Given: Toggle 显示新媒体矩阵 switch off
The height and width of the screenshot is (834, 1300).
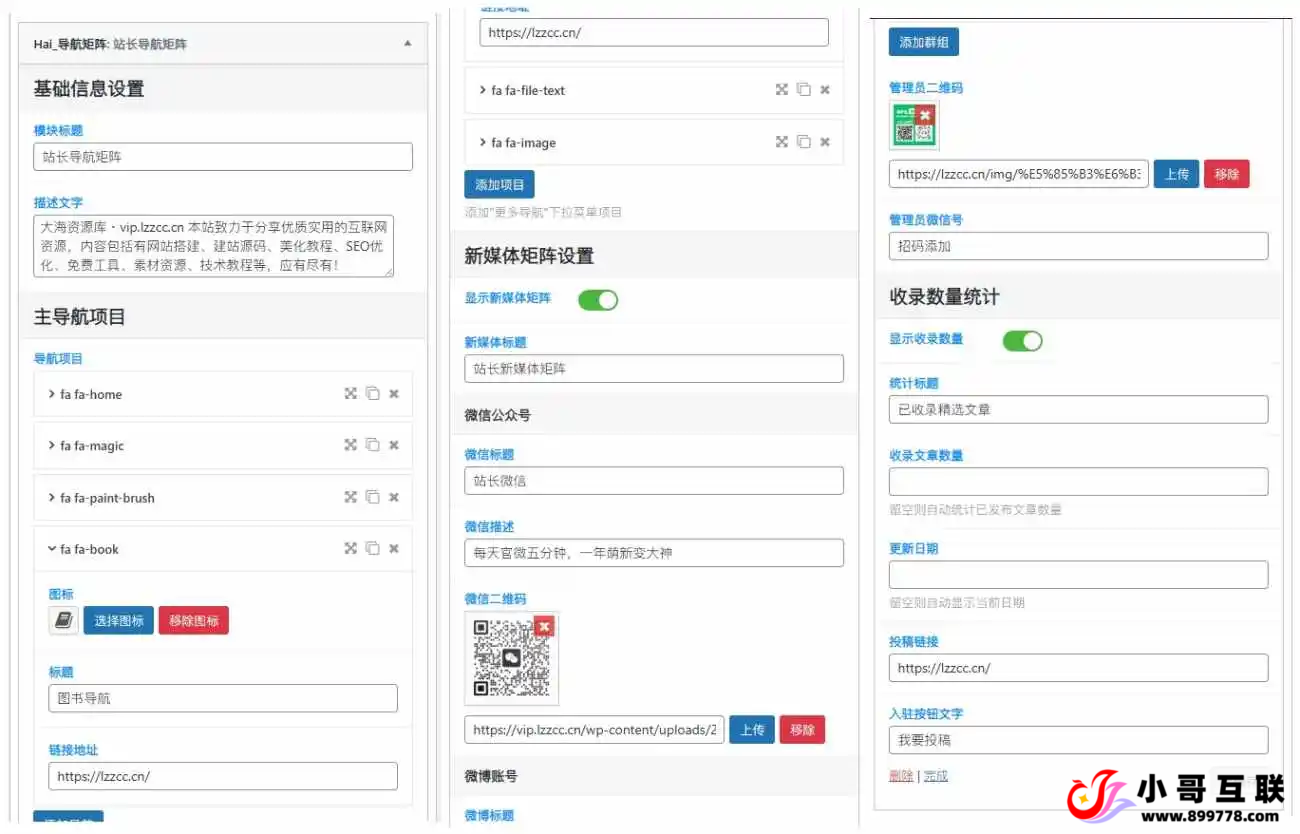Looking at the screenshot, I should [x=598, y=299].
